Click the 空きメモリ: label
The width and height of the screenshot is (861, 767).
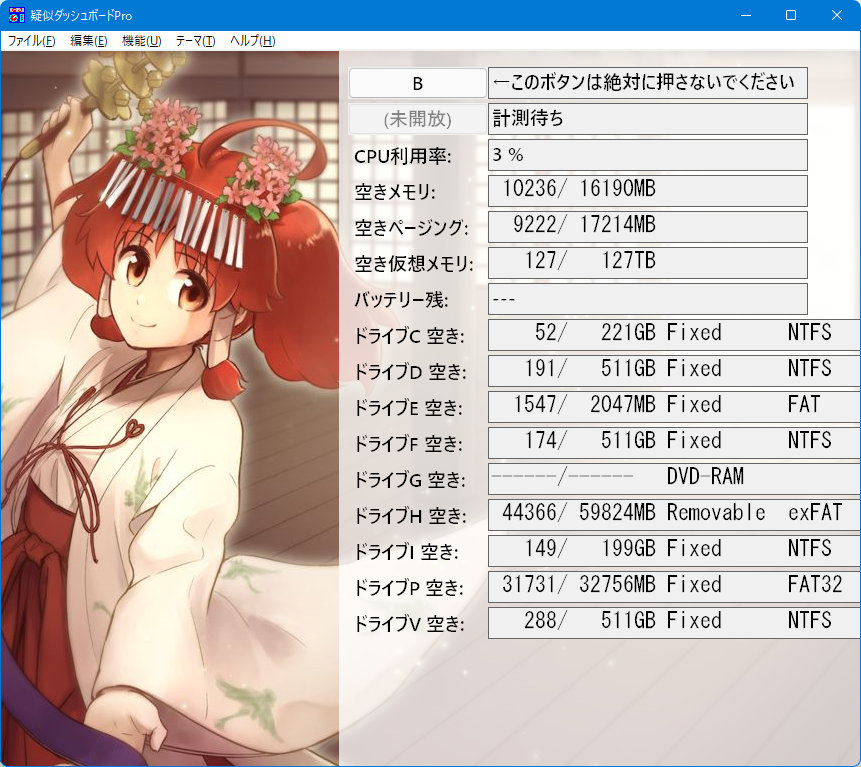pos(395,192)
